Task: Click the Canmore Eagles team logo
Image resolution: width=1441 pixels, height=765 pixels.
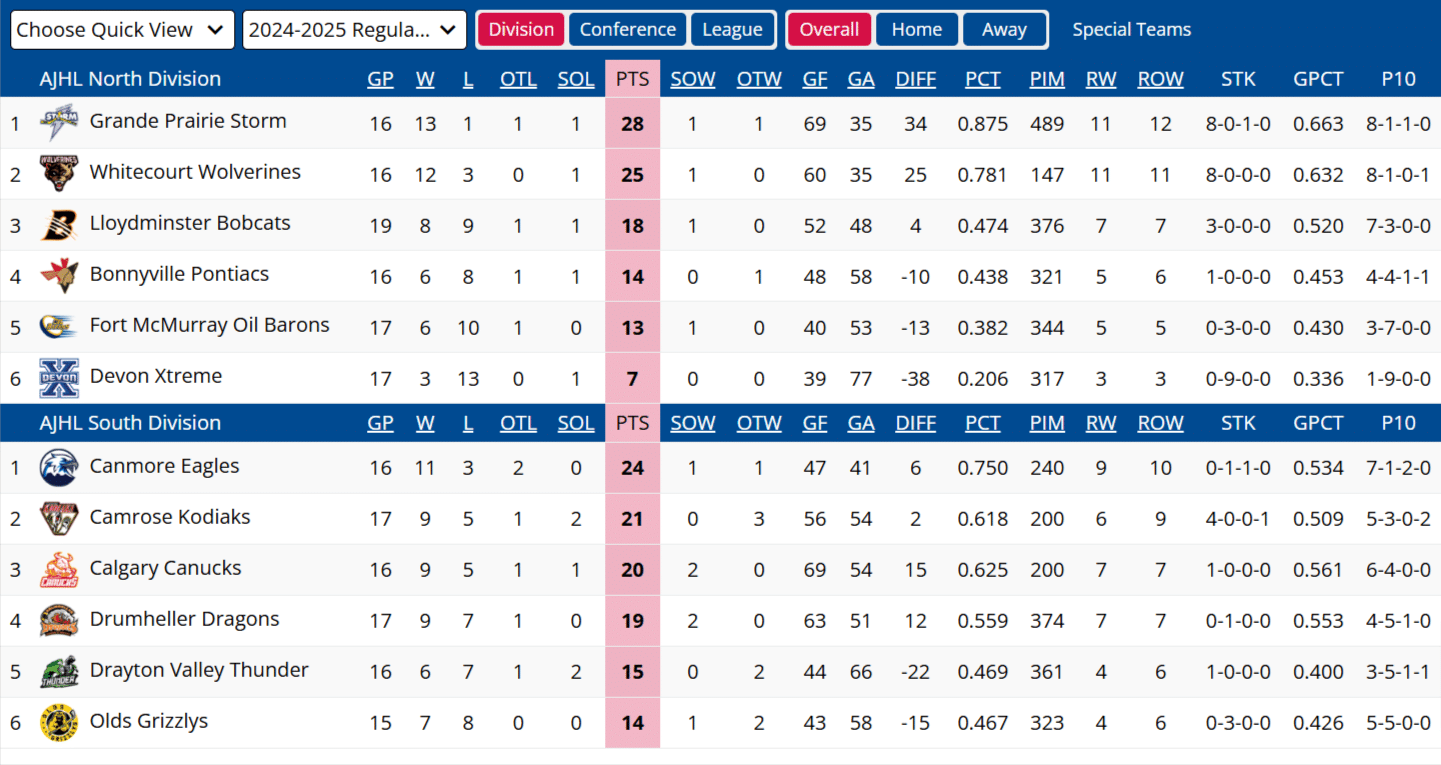Action: tap(59, 467)
